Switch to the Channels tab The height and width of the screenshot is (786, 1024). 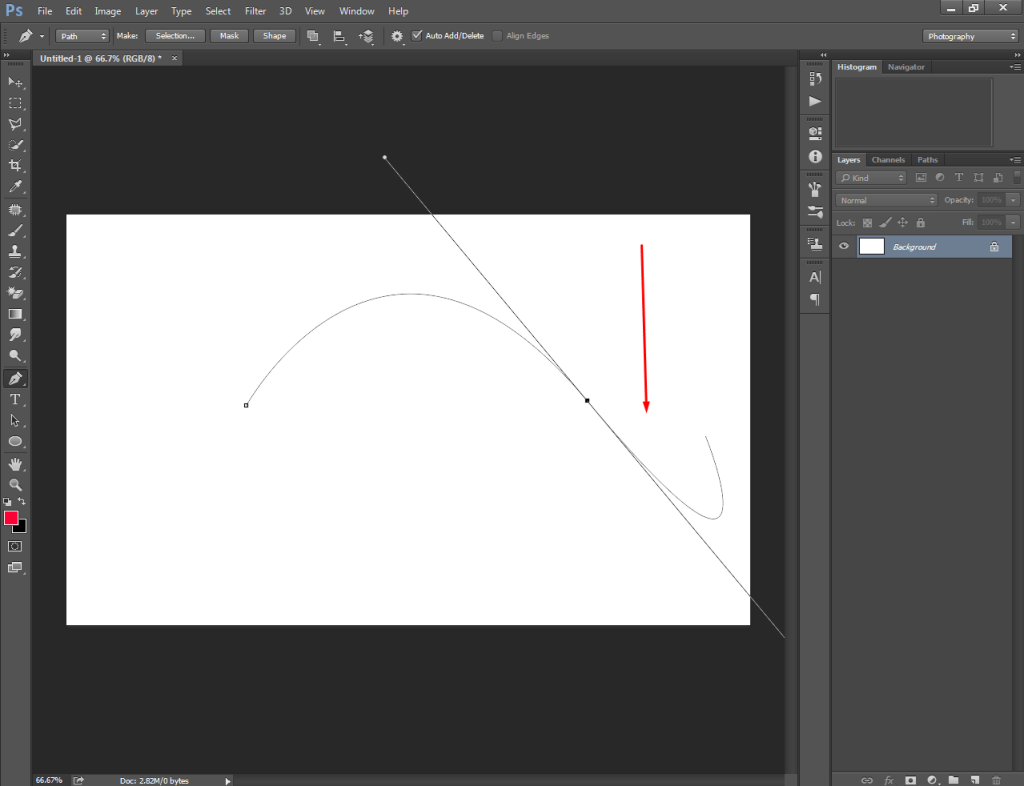pyautogui.click(x=888, y=159)
